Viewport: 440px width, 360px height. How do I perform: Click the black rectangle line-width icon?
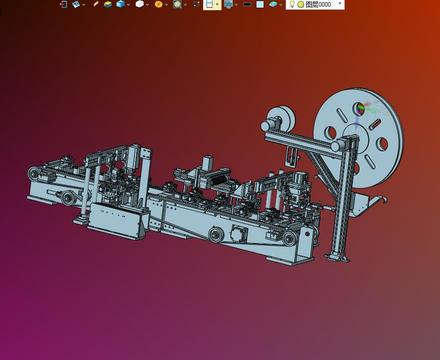pyautogui.click(x=247, y=4)
